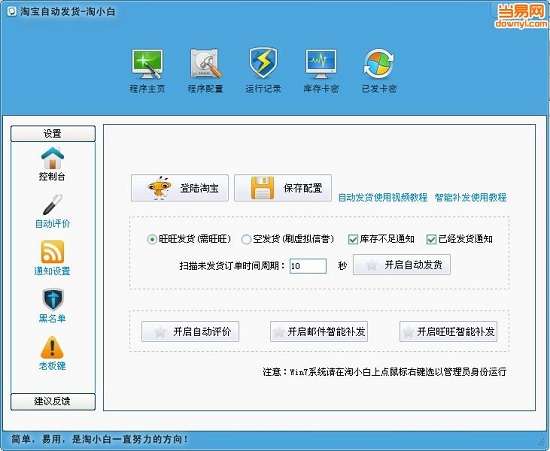Select the 旺旺发货 radio button

[x=152, y=240]
